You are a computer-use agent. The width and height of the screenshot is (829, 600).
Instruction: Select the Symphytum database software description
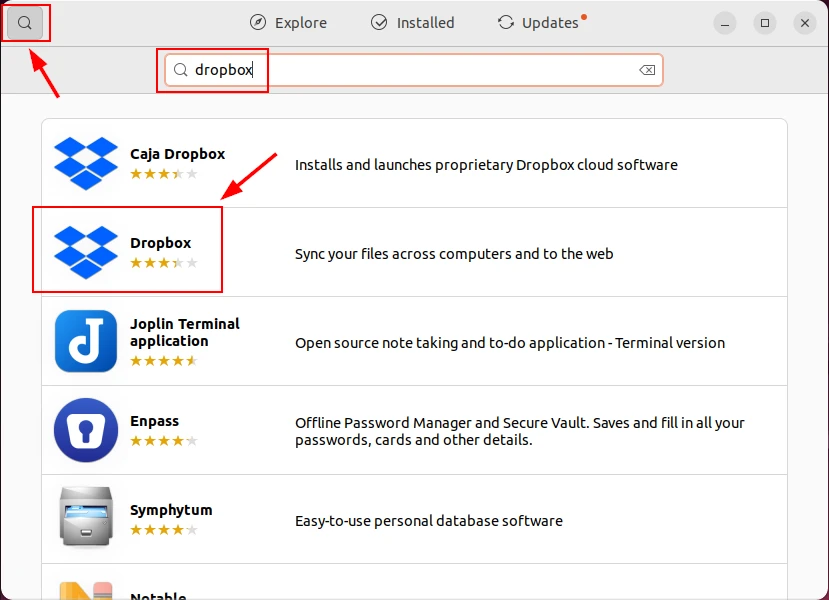click(428, 520)
